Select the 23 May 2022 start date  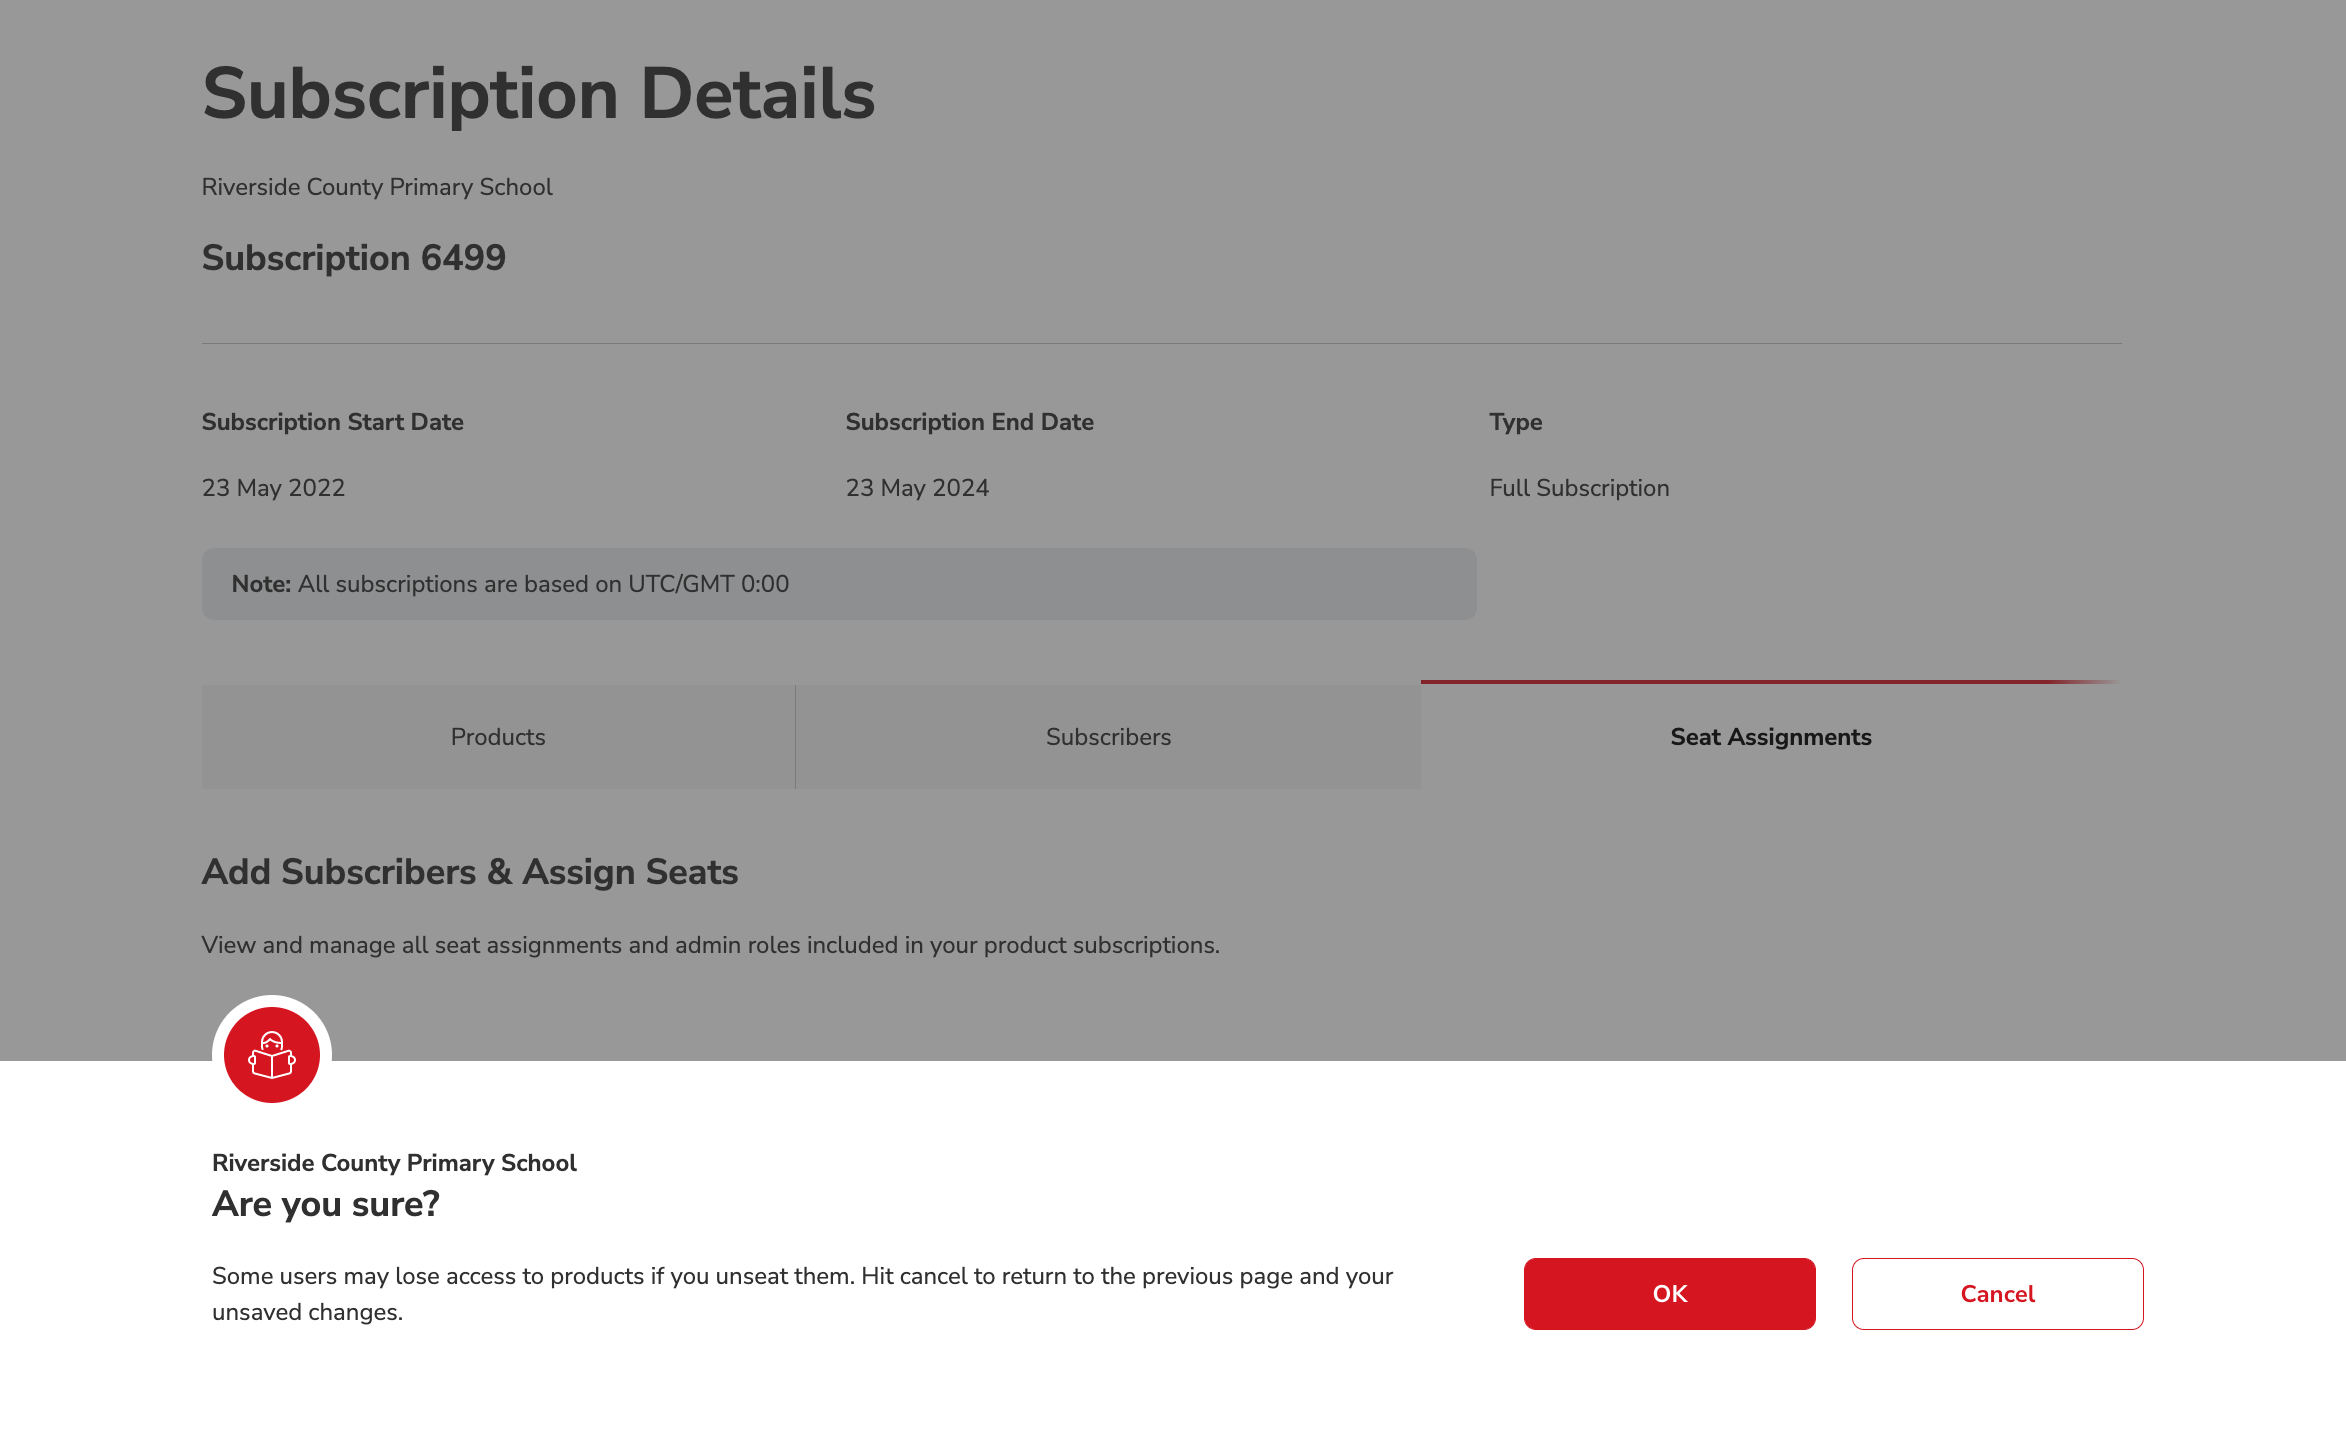click(273, 488)
